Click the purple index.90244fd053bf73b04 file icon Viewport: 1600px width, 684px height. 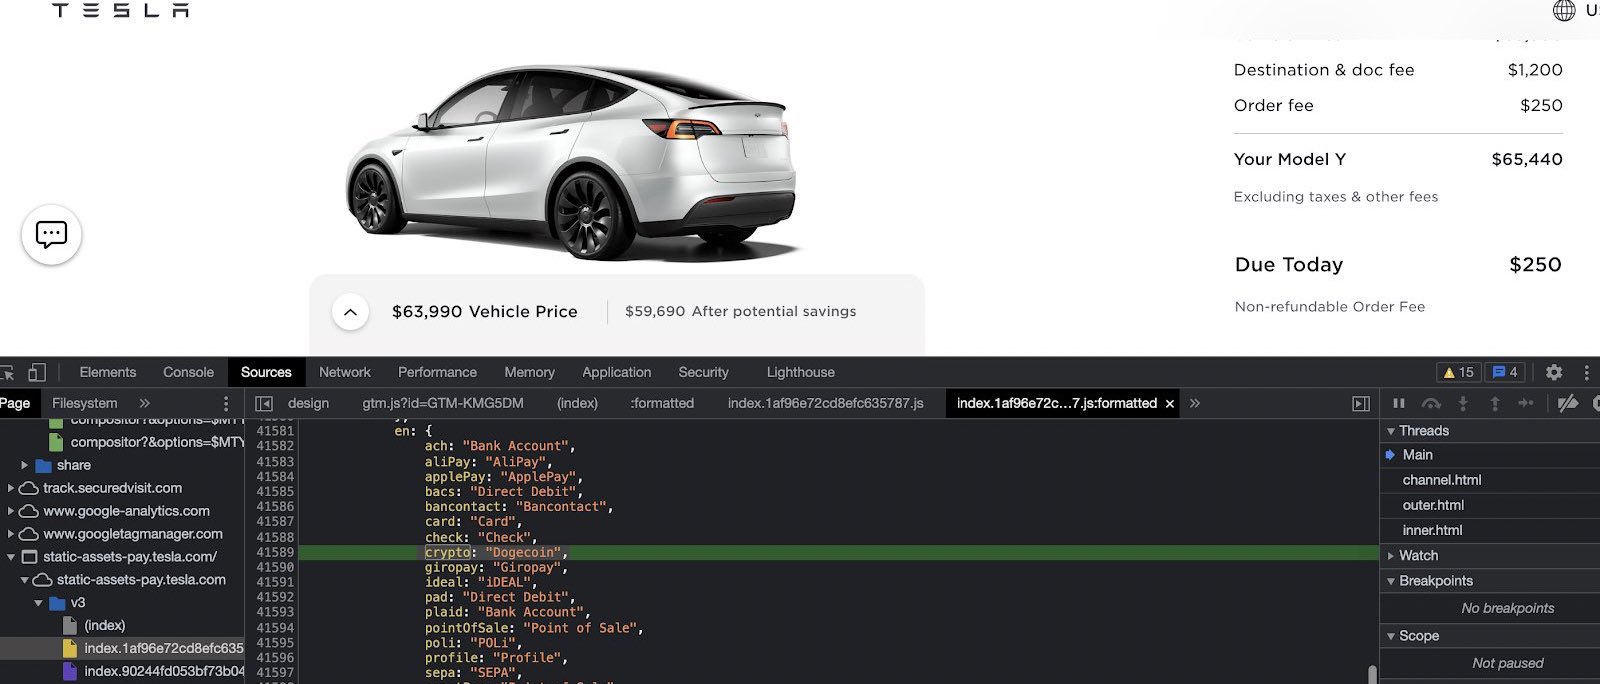tap(70, 671)
